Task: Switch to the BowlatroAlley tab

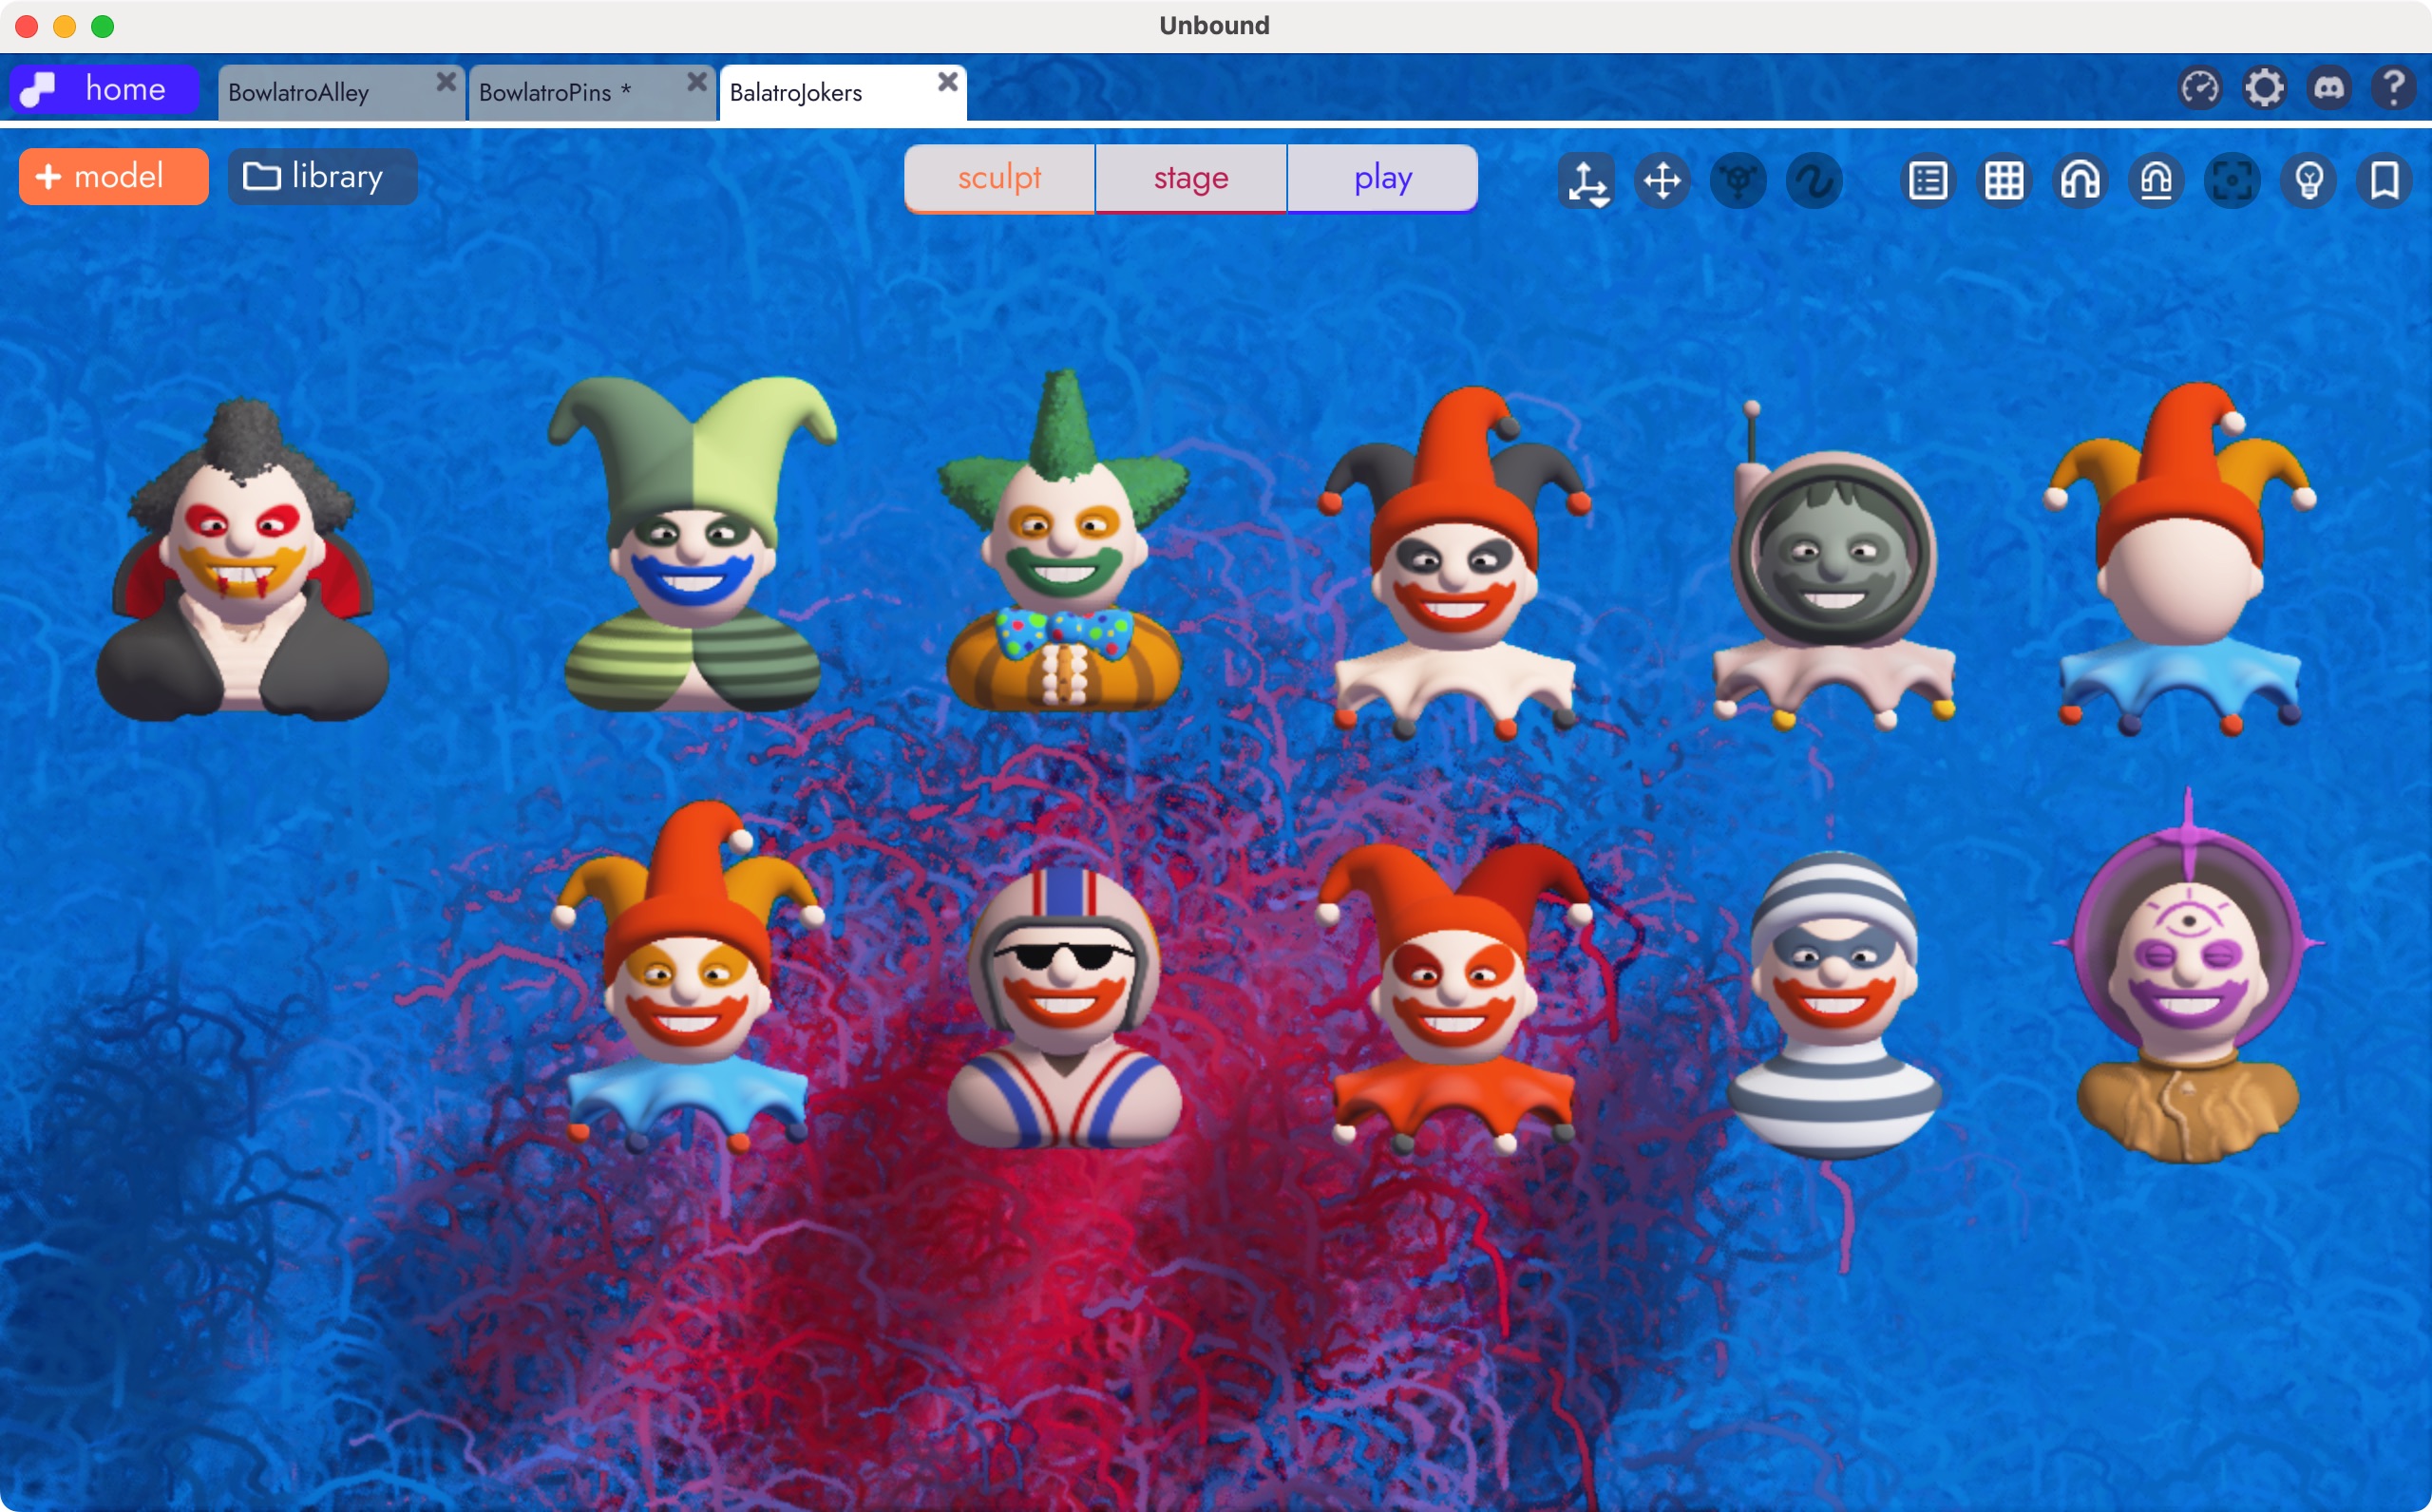Action: (x=300, y=93)
